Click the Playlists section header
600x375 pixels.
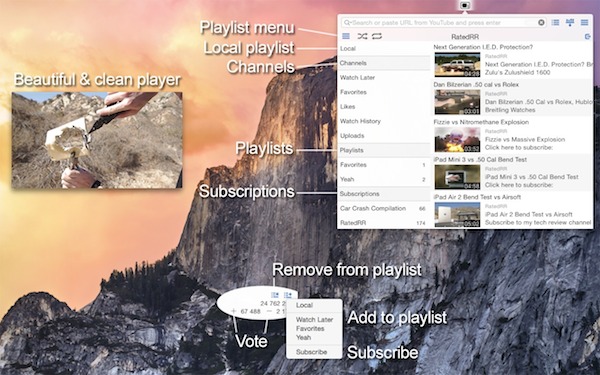click(384, 150)
